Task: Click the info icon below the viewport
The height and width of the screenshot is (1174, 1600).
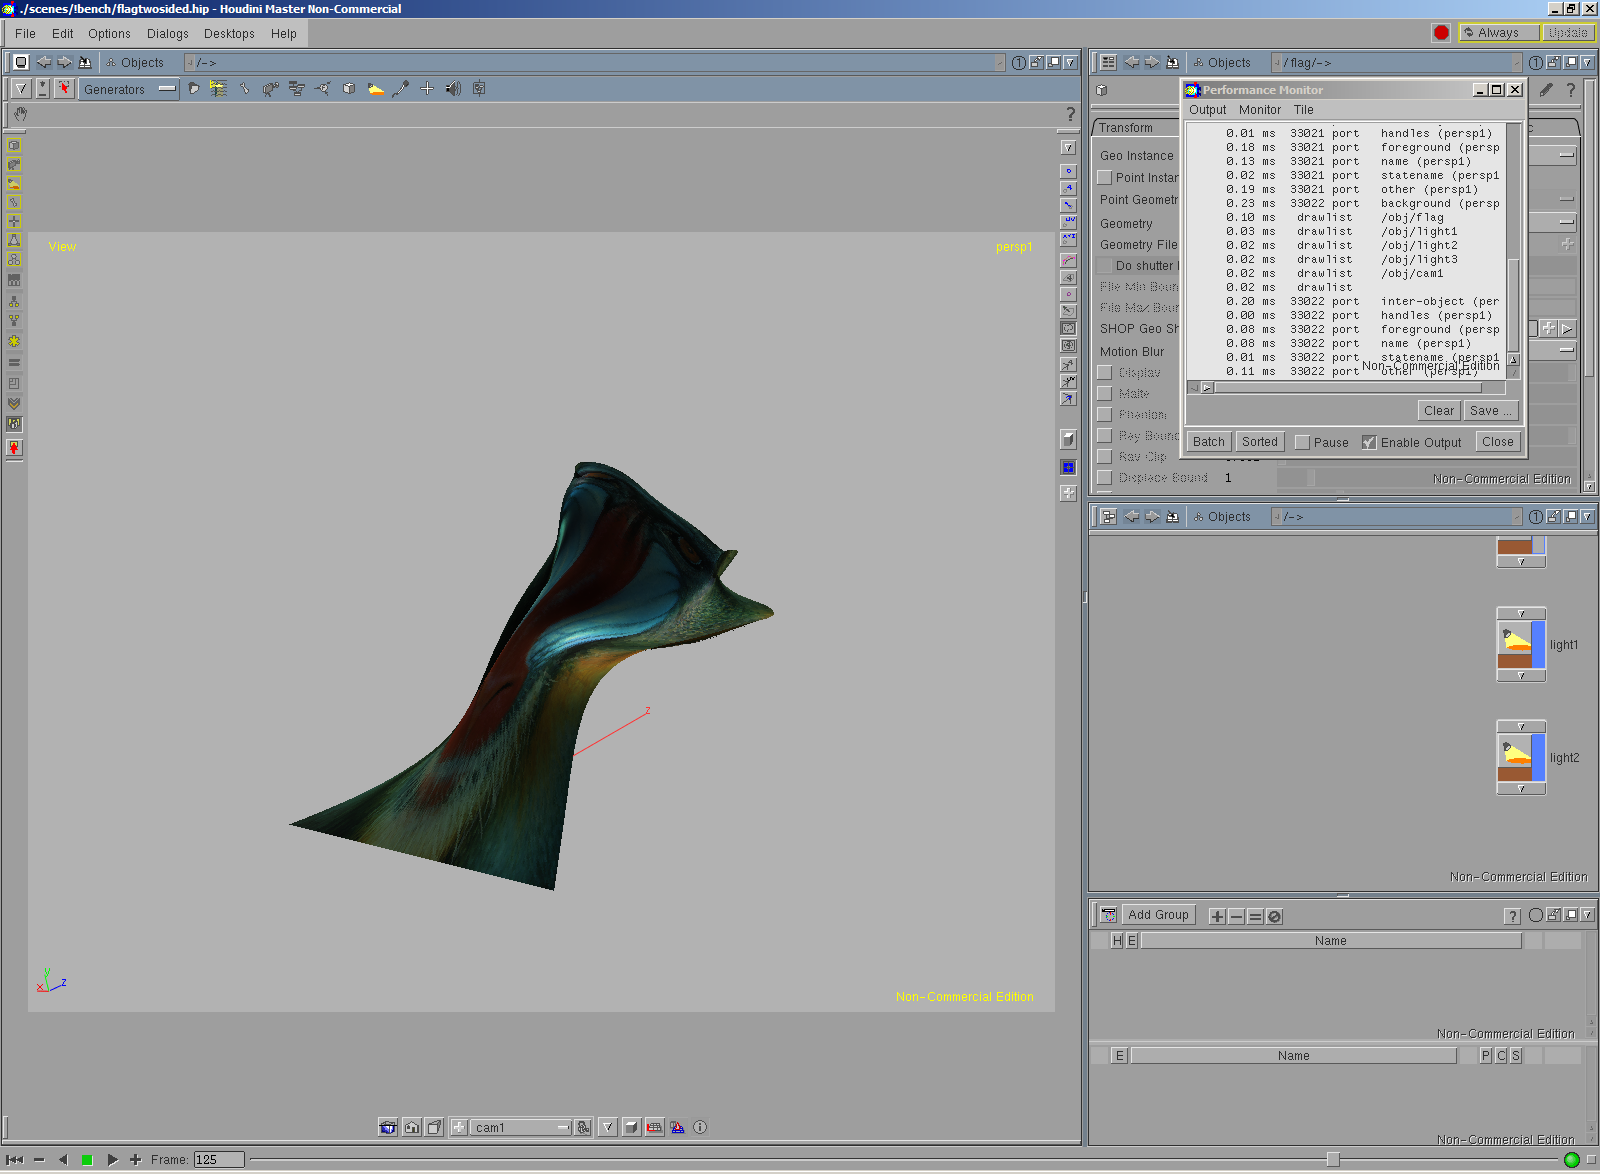Action: coord(700,1127)
